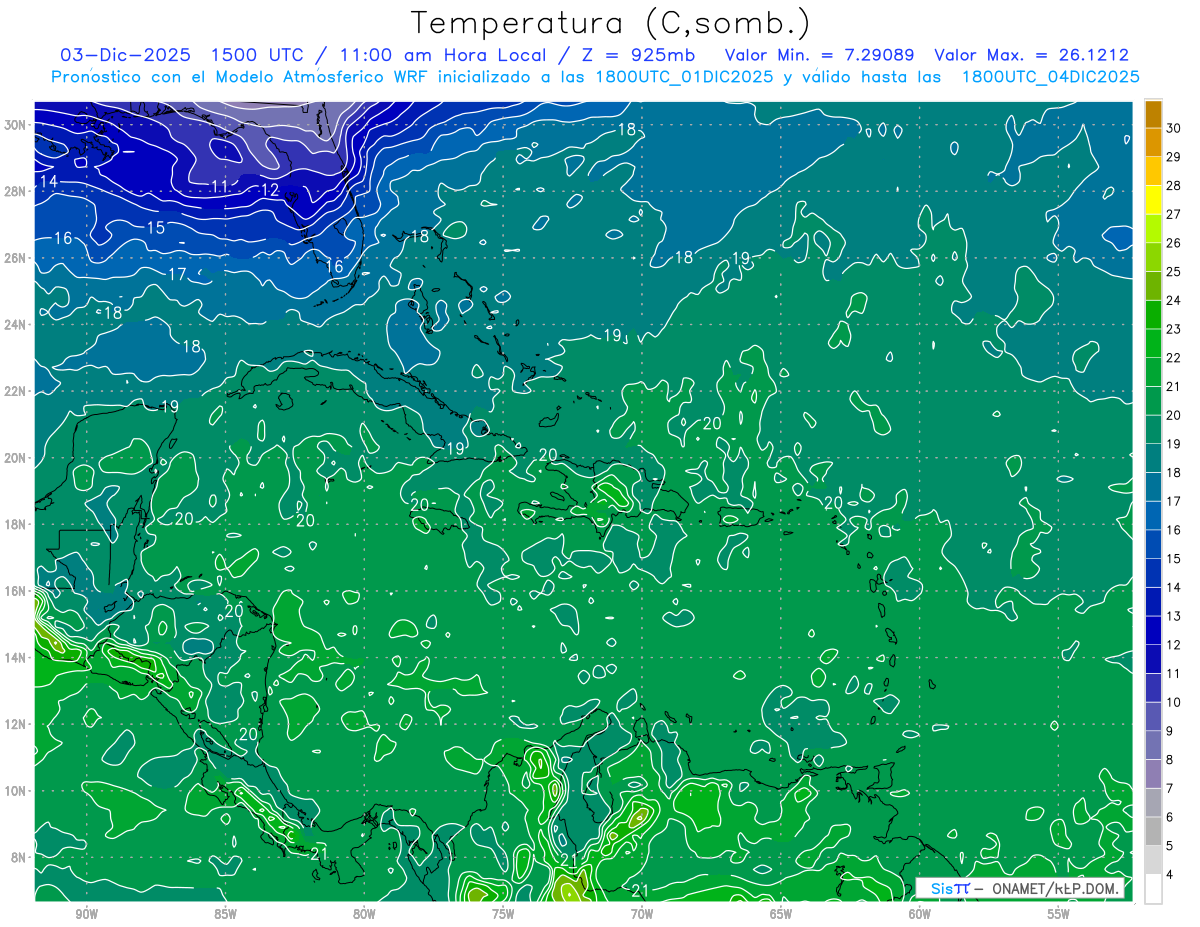Pick the top brown-orange swatch above 30
1200x927 pixels.
[1153, 115]
